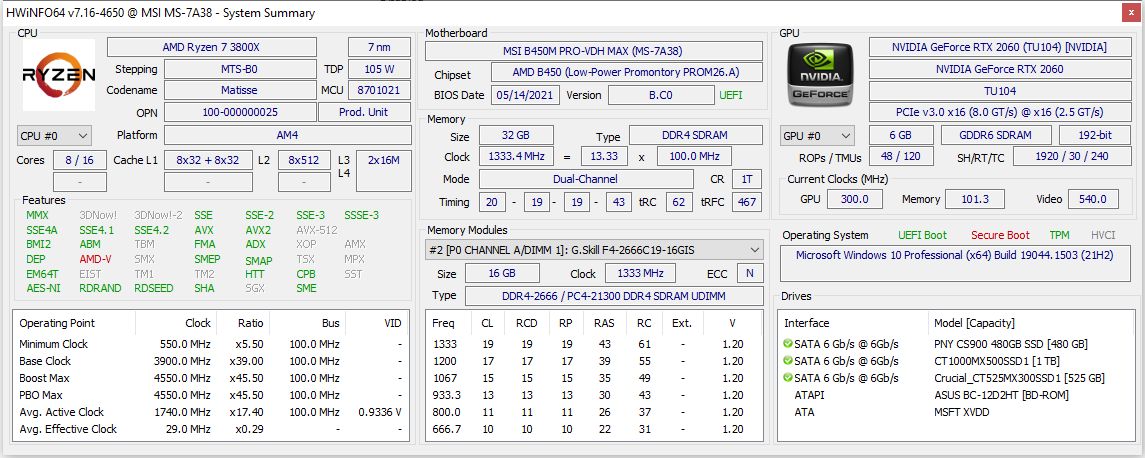Click the UEFI Boot status label

click(922, 235)
